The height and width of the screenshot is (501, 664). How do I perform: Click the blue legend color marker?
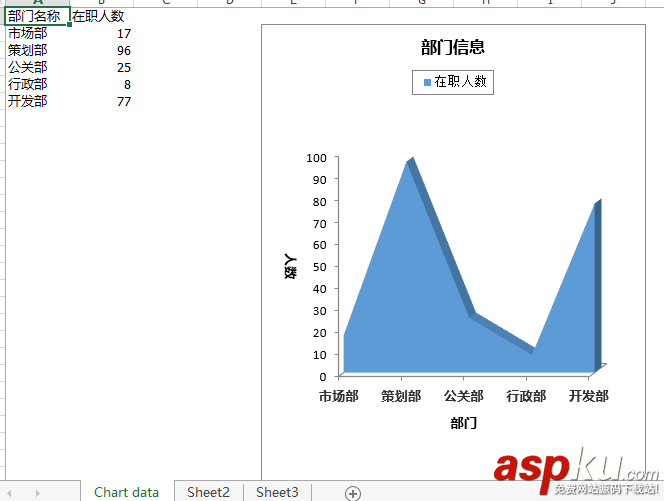click(x=427, y=82)
